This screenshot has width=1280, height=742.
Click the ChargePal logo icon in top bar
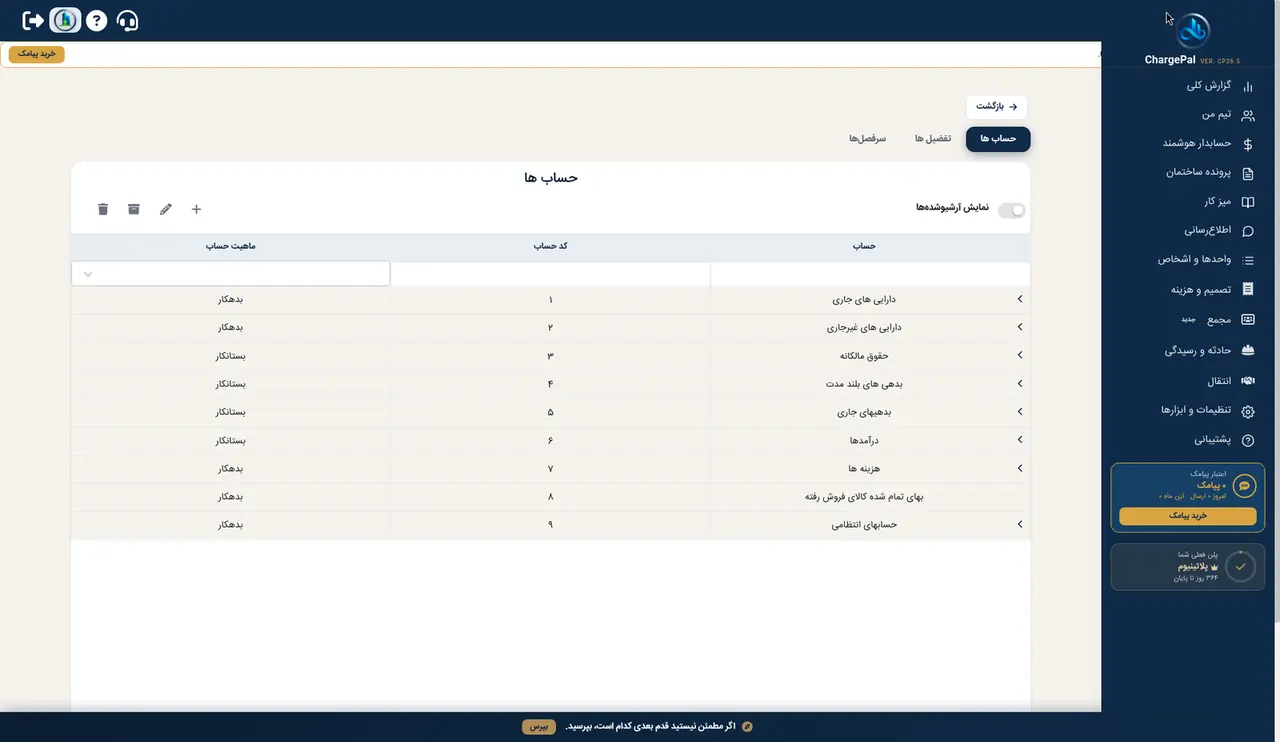point(65,20)
